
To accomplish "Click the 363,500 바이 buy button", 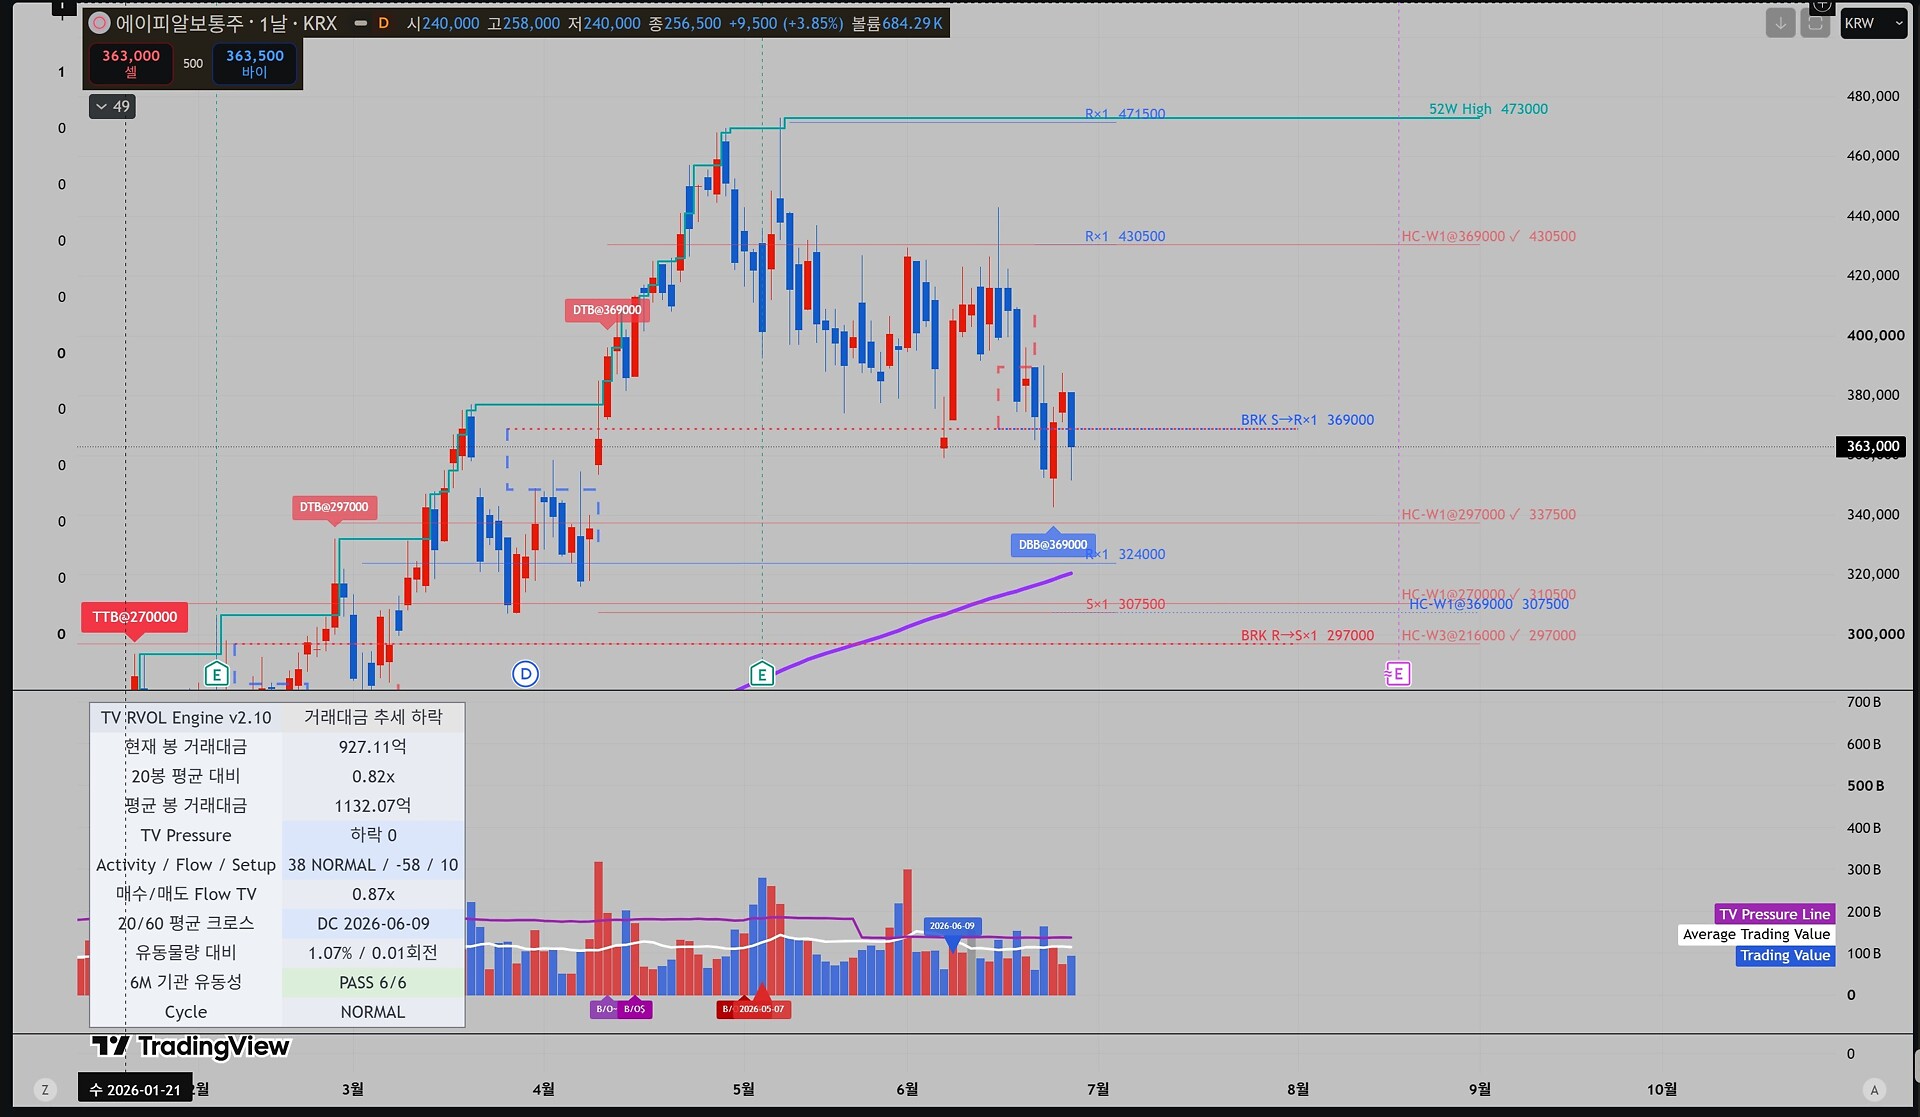I will pos(255,63).
